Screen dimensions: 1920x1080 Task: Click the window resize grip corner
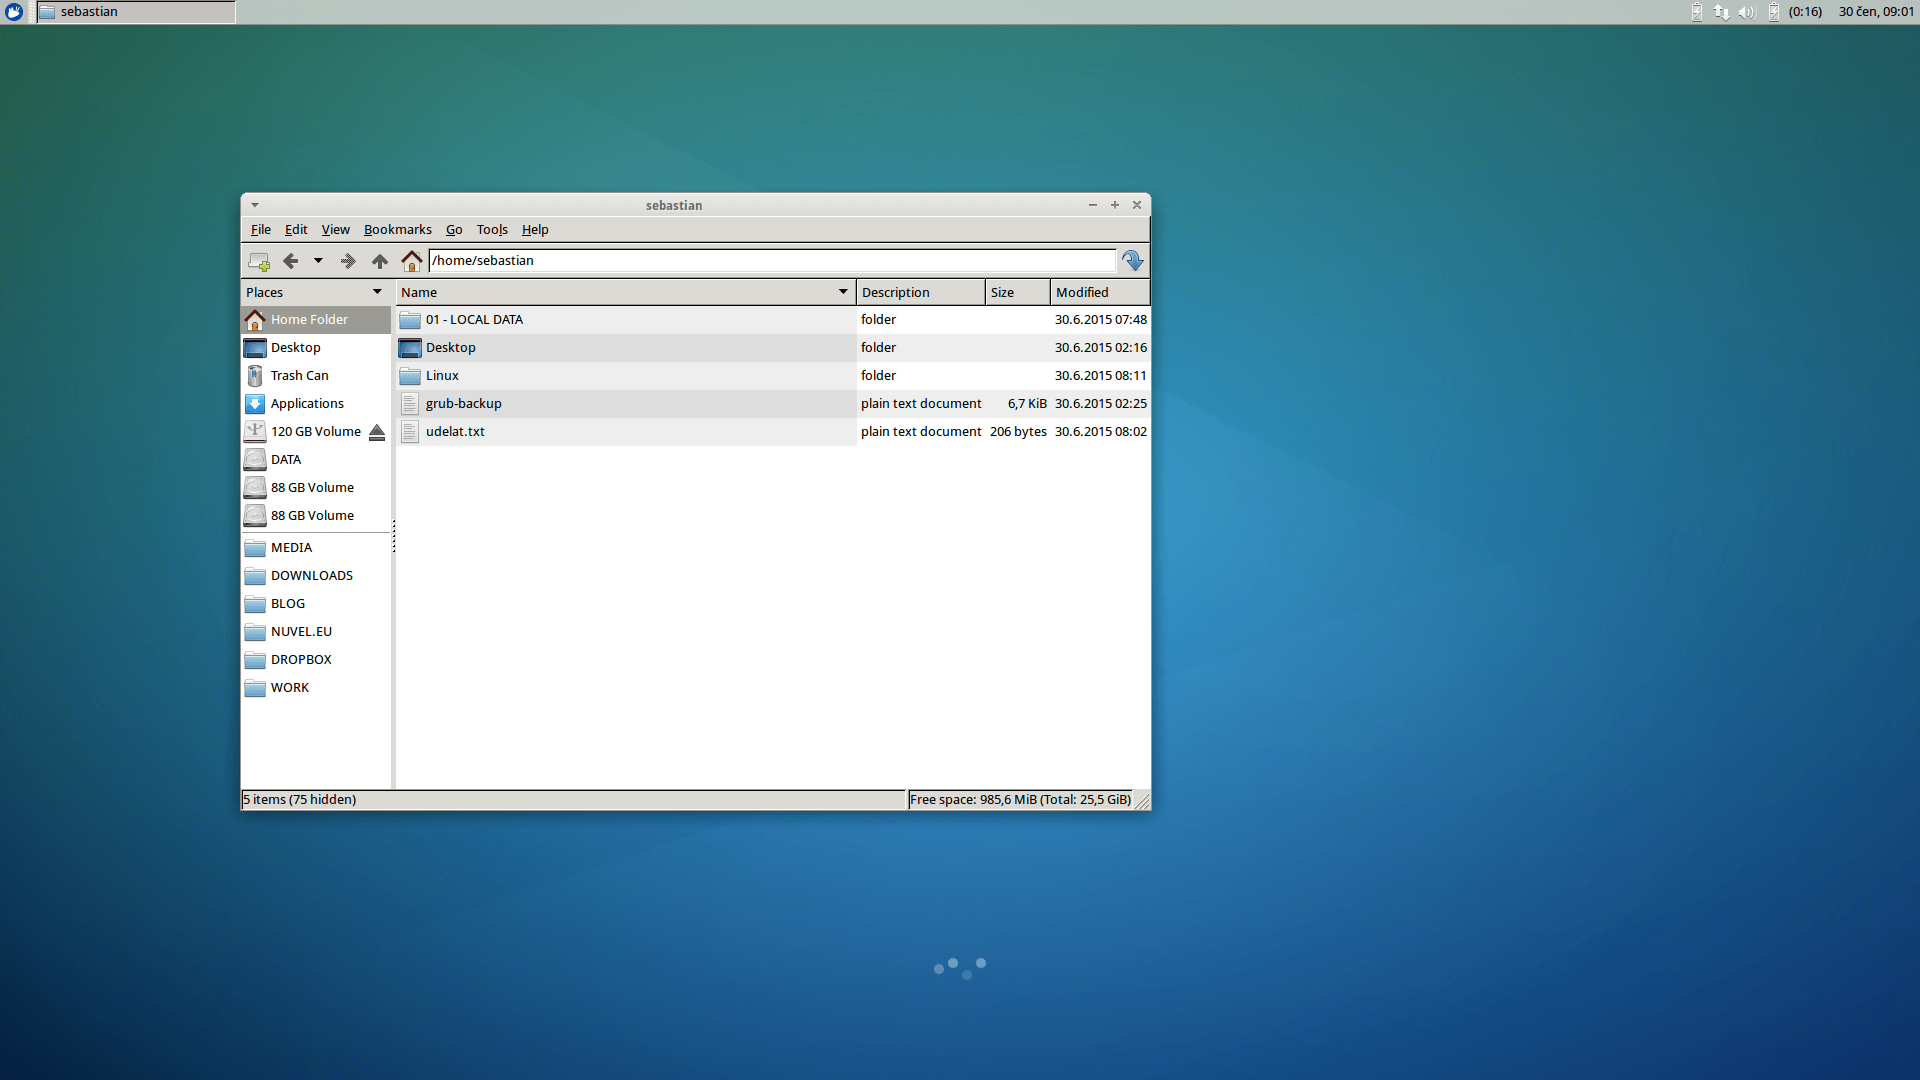coord(1142,801)
